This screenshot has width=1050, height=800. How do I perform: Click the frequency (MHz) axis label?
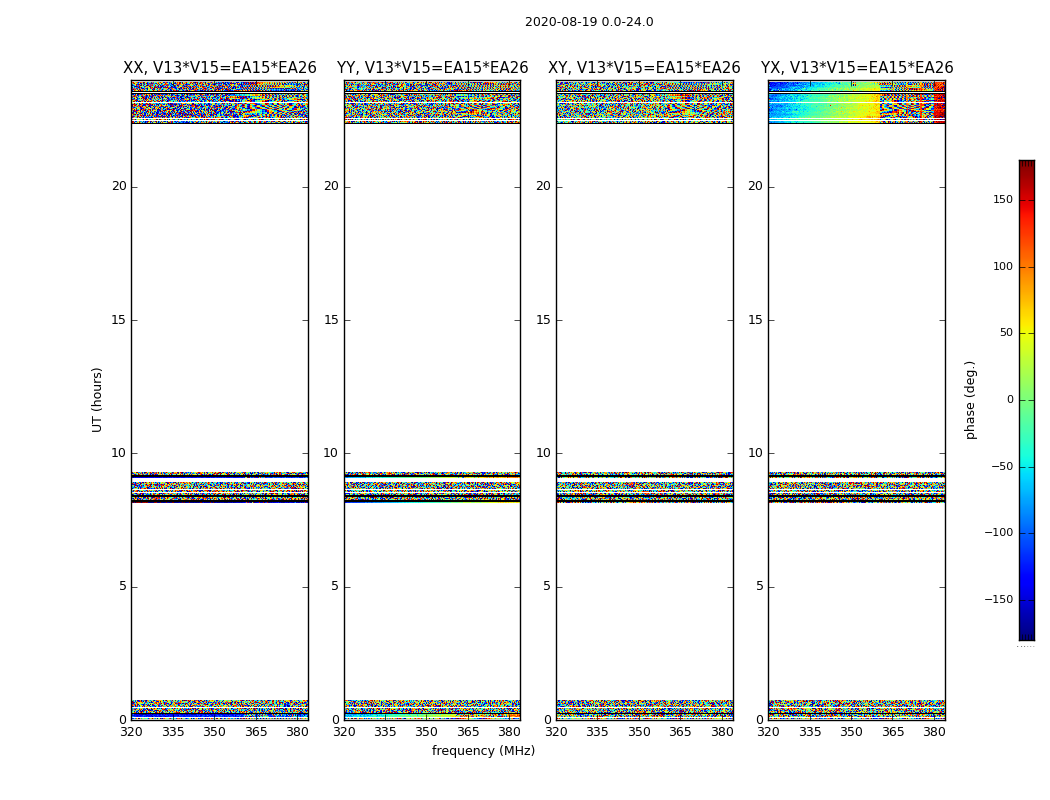(x=483, y=750)
